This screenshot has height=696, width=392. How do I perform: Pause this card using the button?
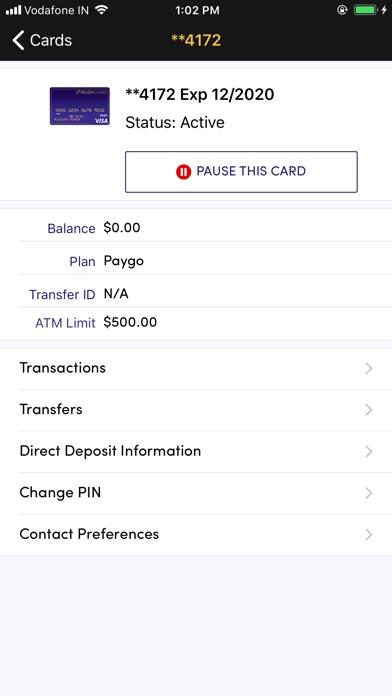click(241, 172)
